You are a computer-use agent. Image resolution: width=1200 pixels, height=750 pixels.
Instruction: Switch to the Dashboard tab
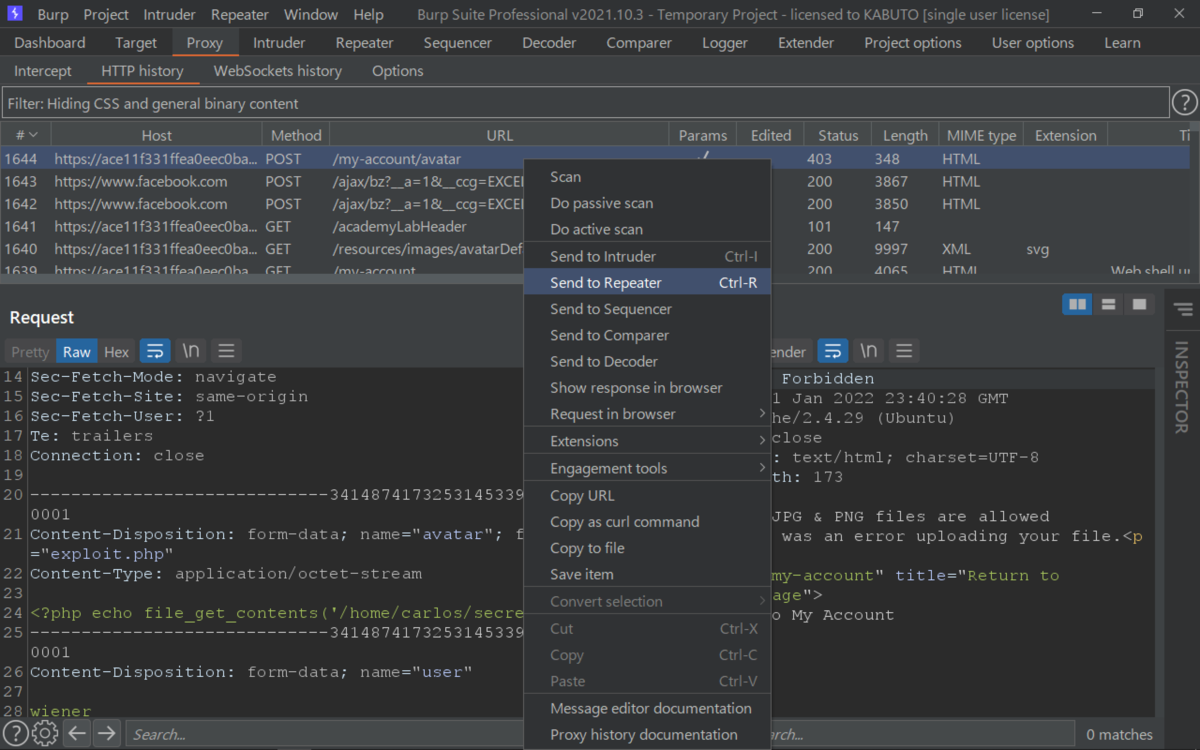(50, 43)
